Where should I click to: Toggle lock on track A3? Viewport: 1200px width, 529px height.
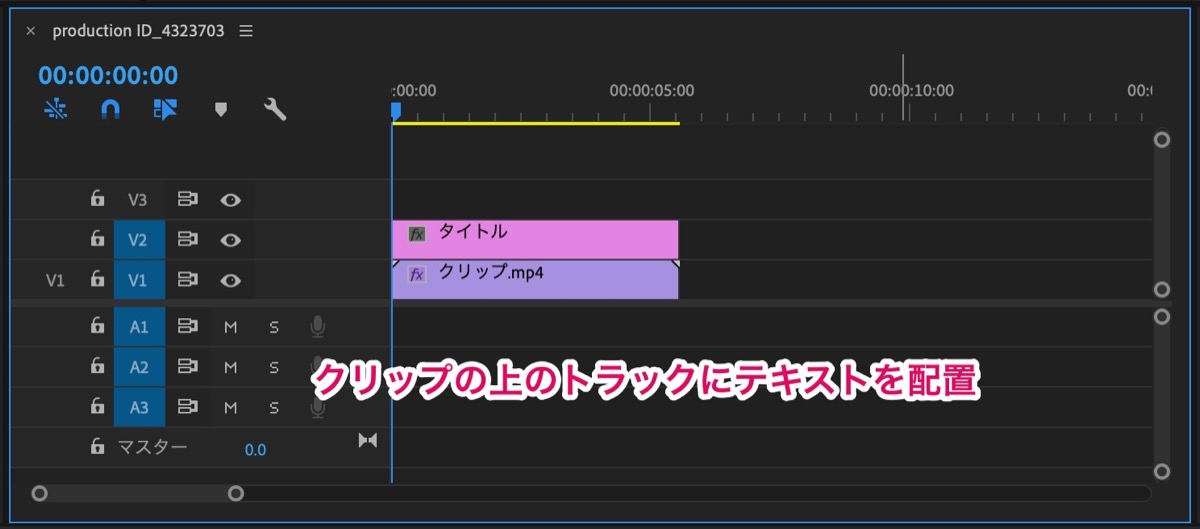point(97,407)
